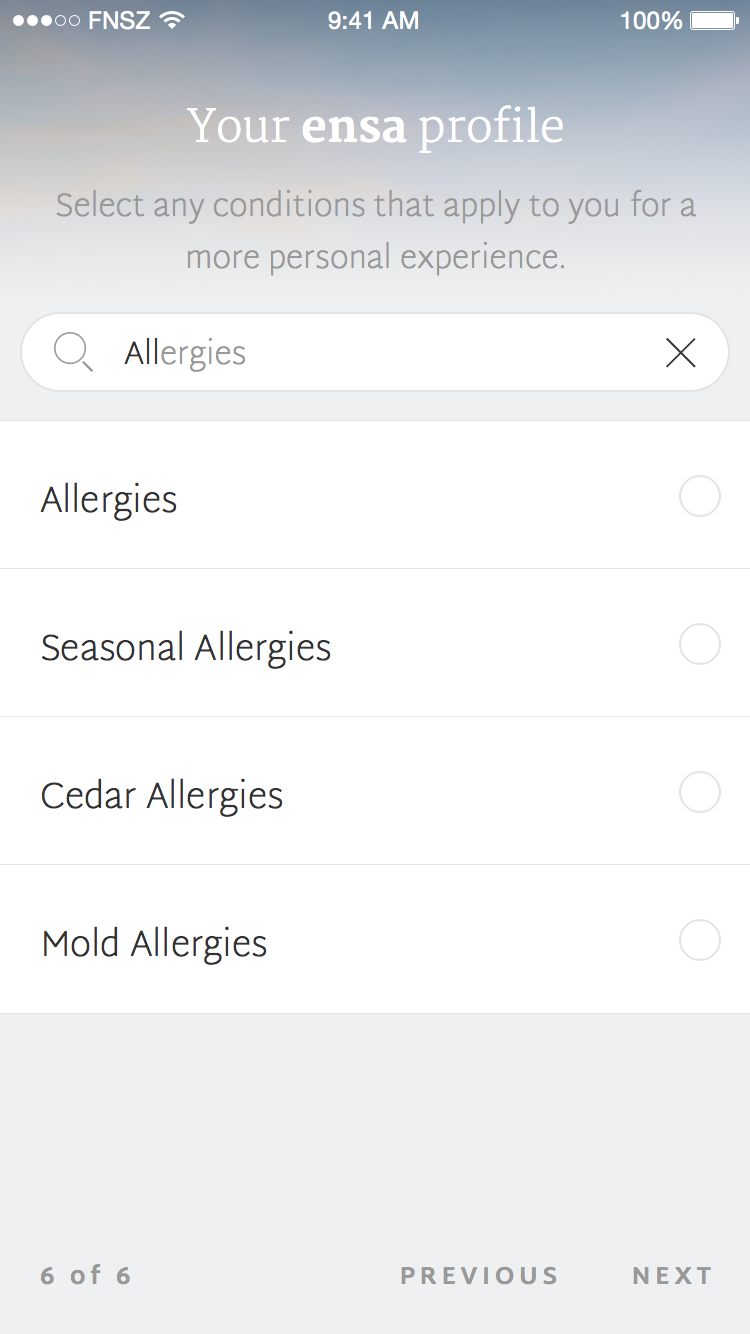
Task: Go to NEXT step
Action: click(672, 1276)
